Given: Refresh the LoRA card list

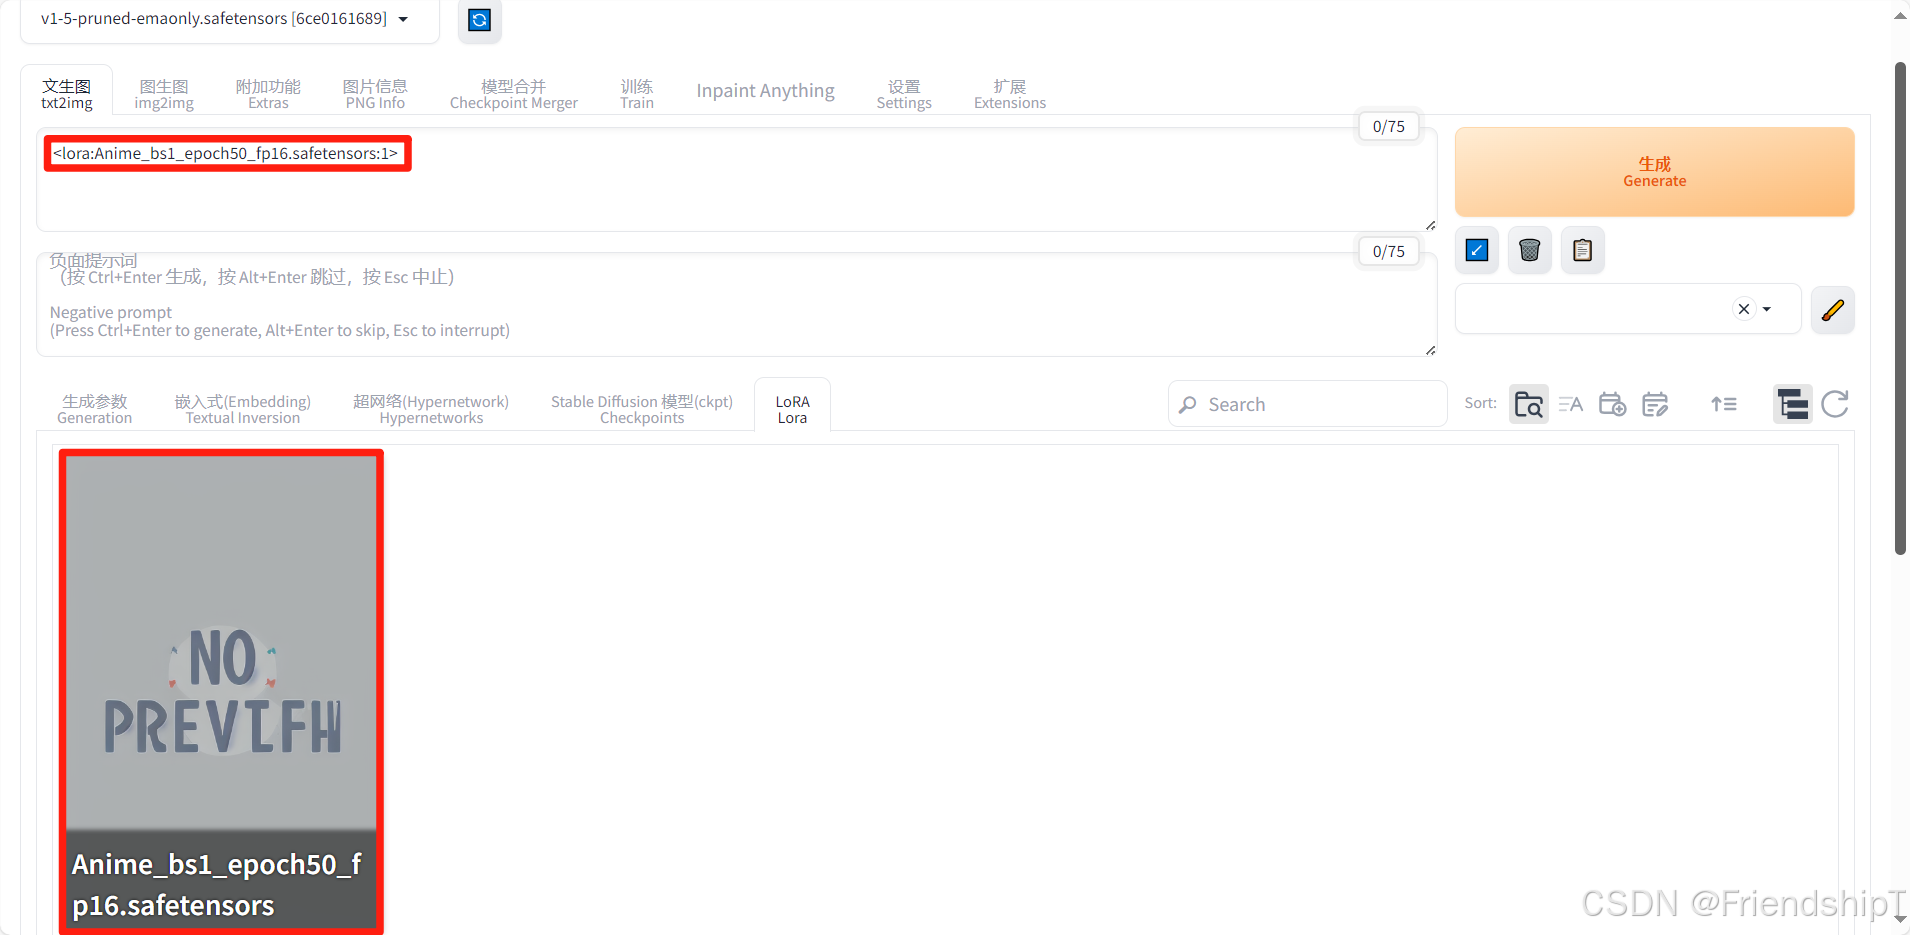Looking at the screenshot, I should pos(1836,403).
